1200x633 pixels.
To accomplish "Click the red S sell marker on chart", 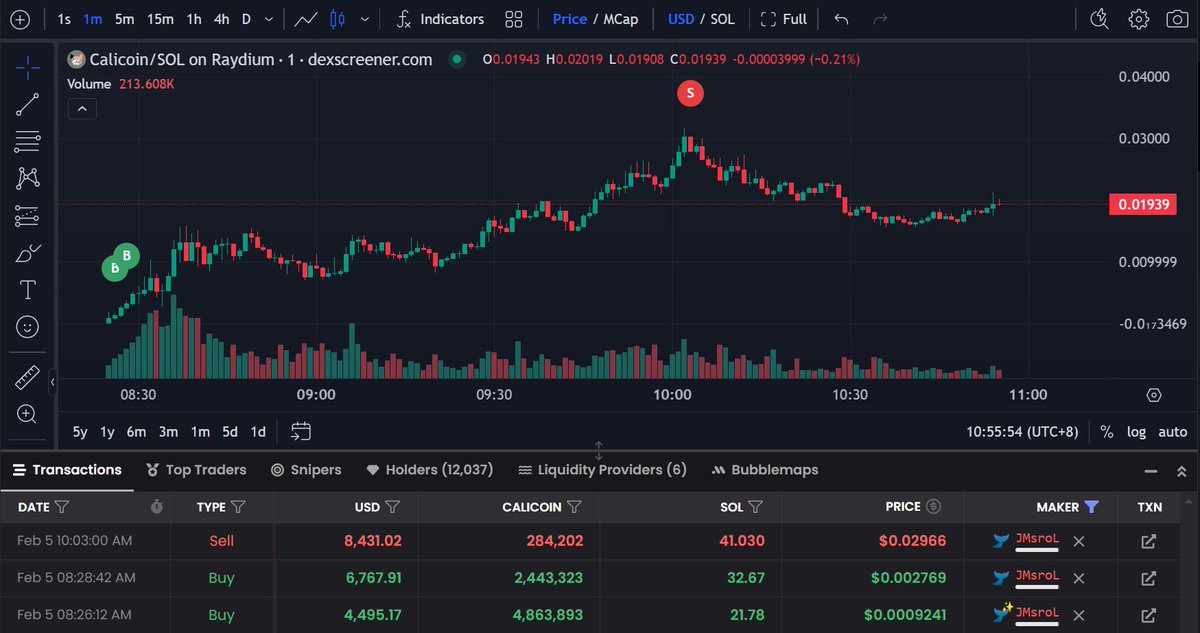I will coord(690,94).
